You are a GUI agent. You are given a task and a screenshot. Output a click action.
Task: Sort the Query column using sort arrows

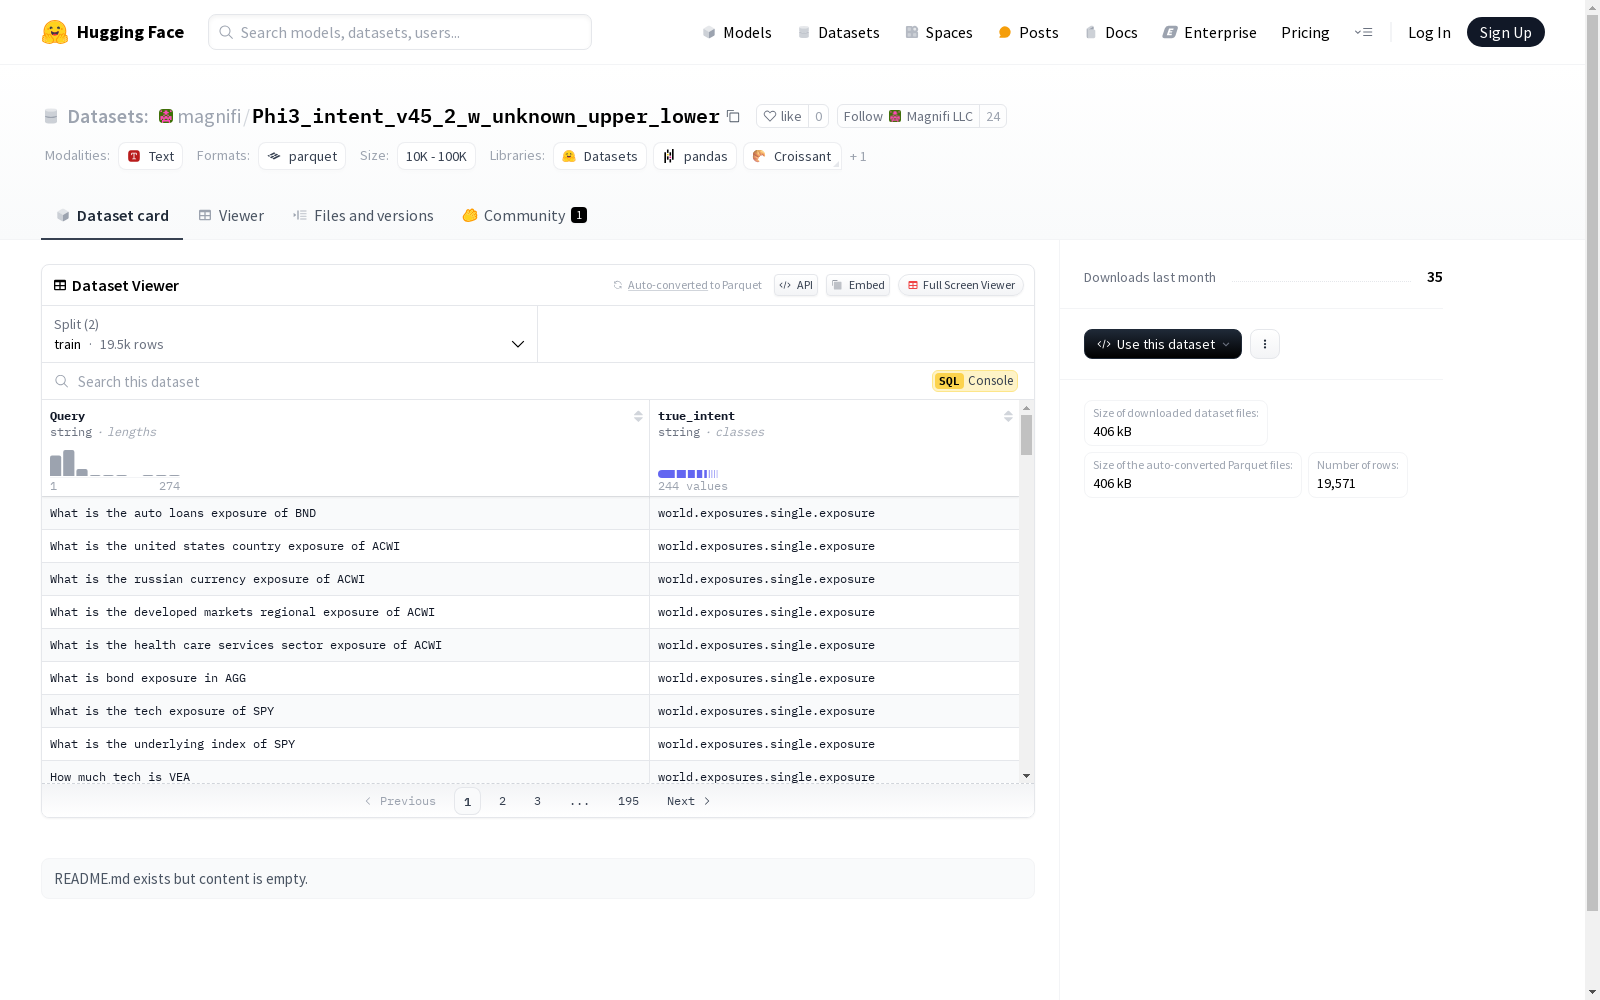[638, 416]
